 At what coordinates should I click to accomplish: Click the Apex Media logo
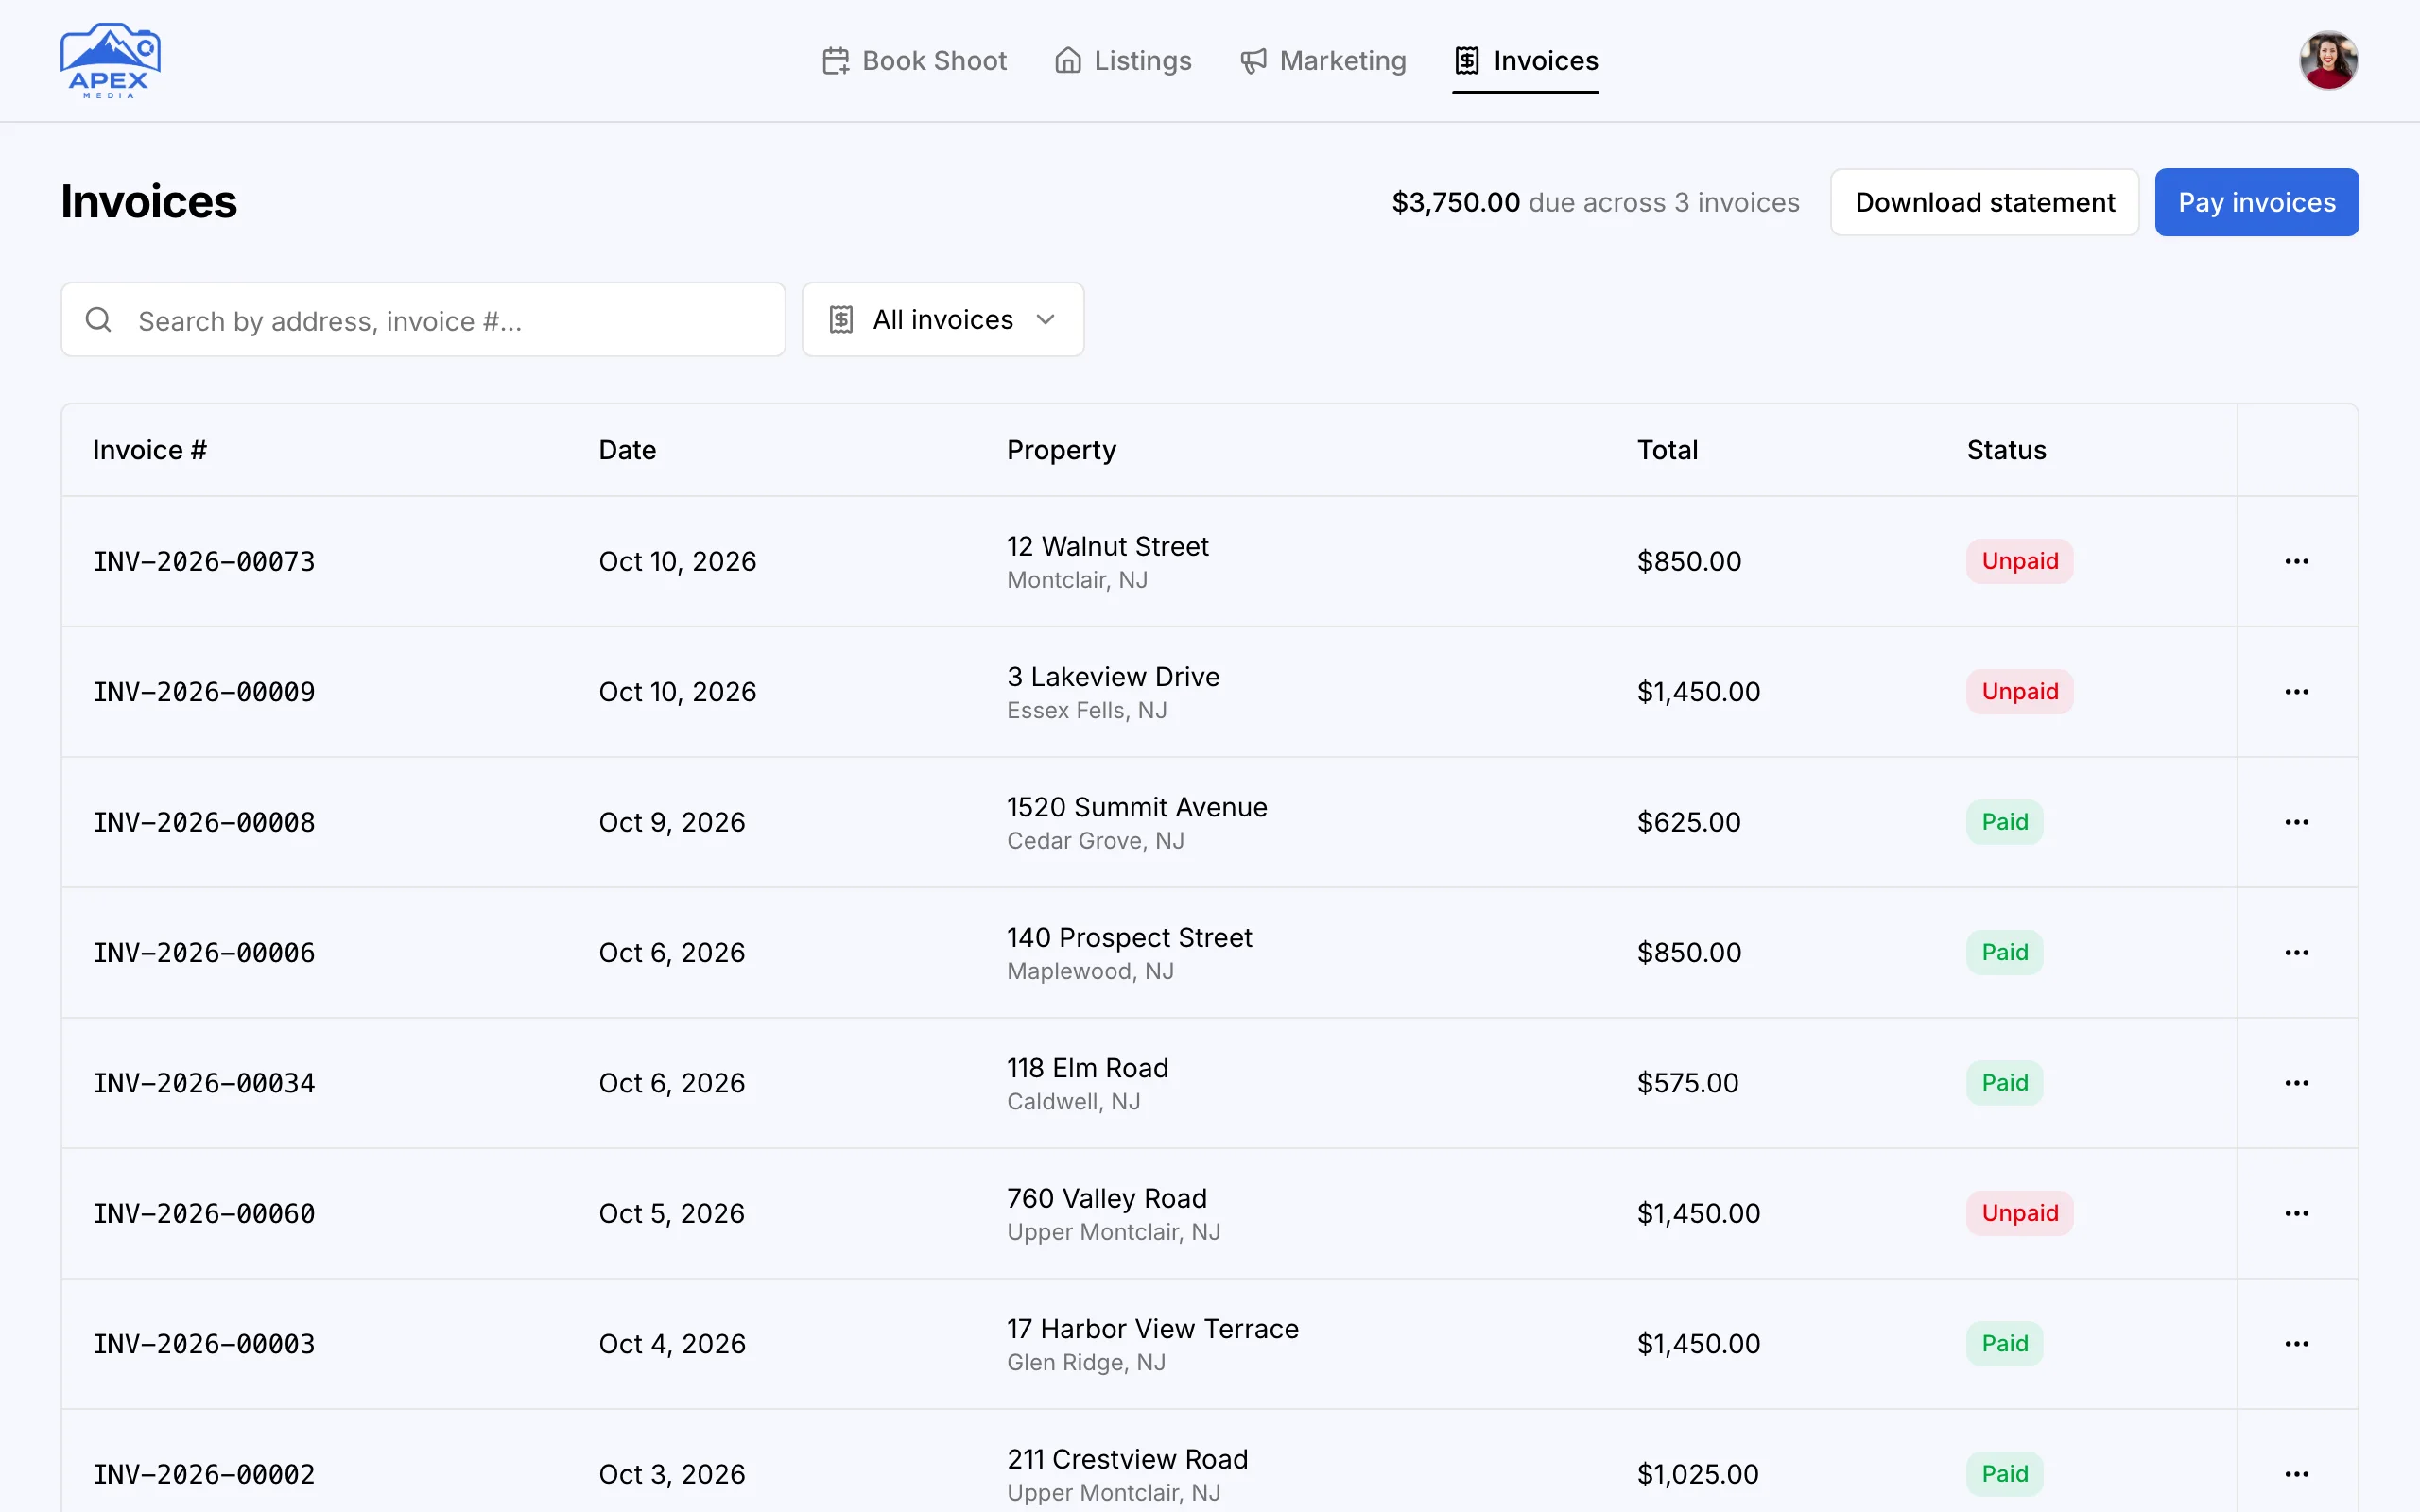[110, 60]
